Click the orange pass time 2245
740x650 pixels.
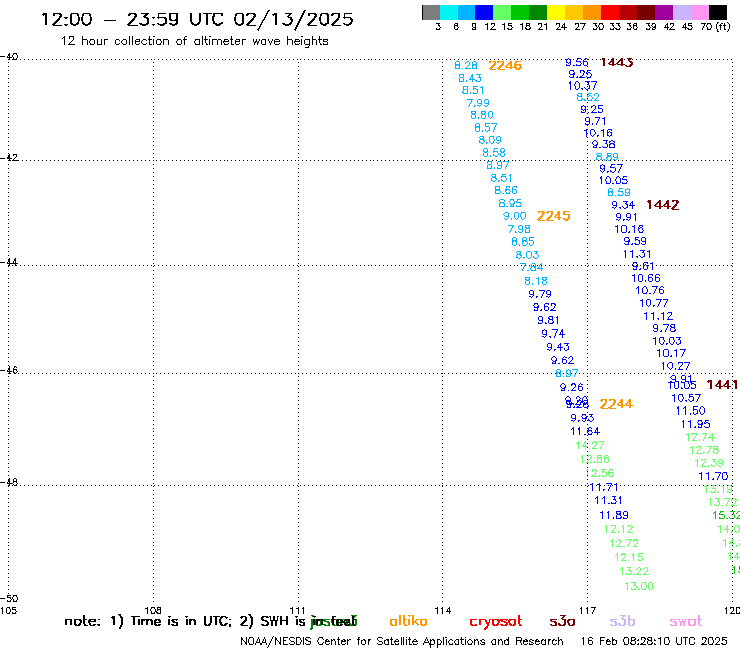(554, 216)
